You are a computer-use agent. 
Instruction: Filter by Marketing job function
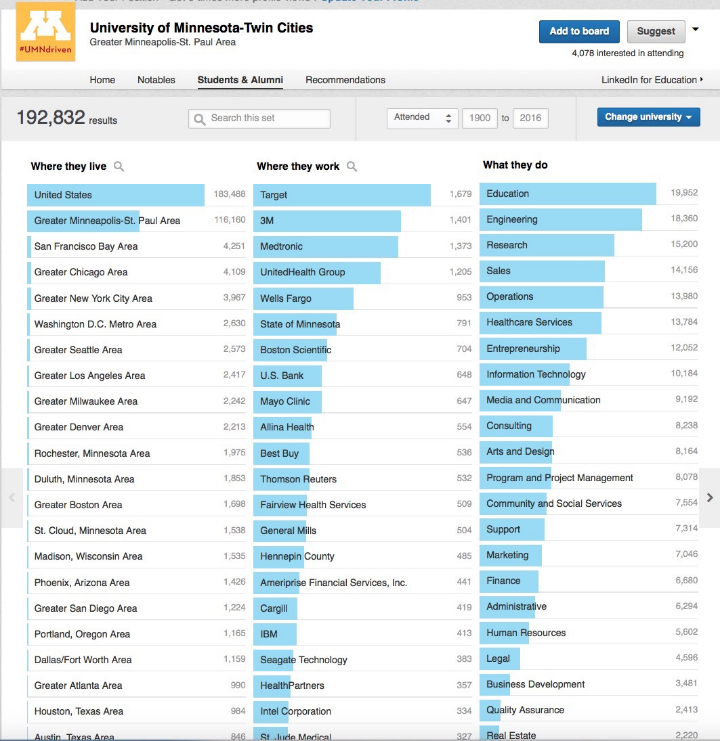point(589,555)
